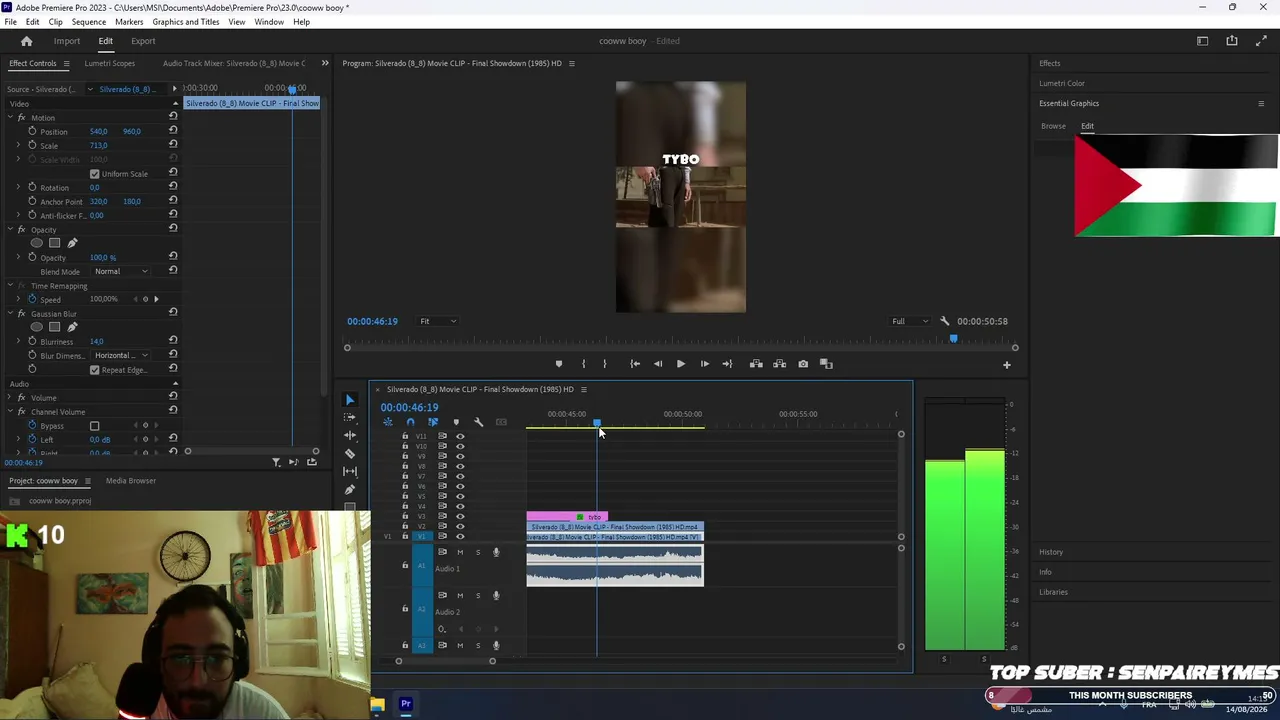The height and width of the screenshot is (720, 1280).
Task: Toggle animation stopwatch for Position
Action: (x=32, y=131)
